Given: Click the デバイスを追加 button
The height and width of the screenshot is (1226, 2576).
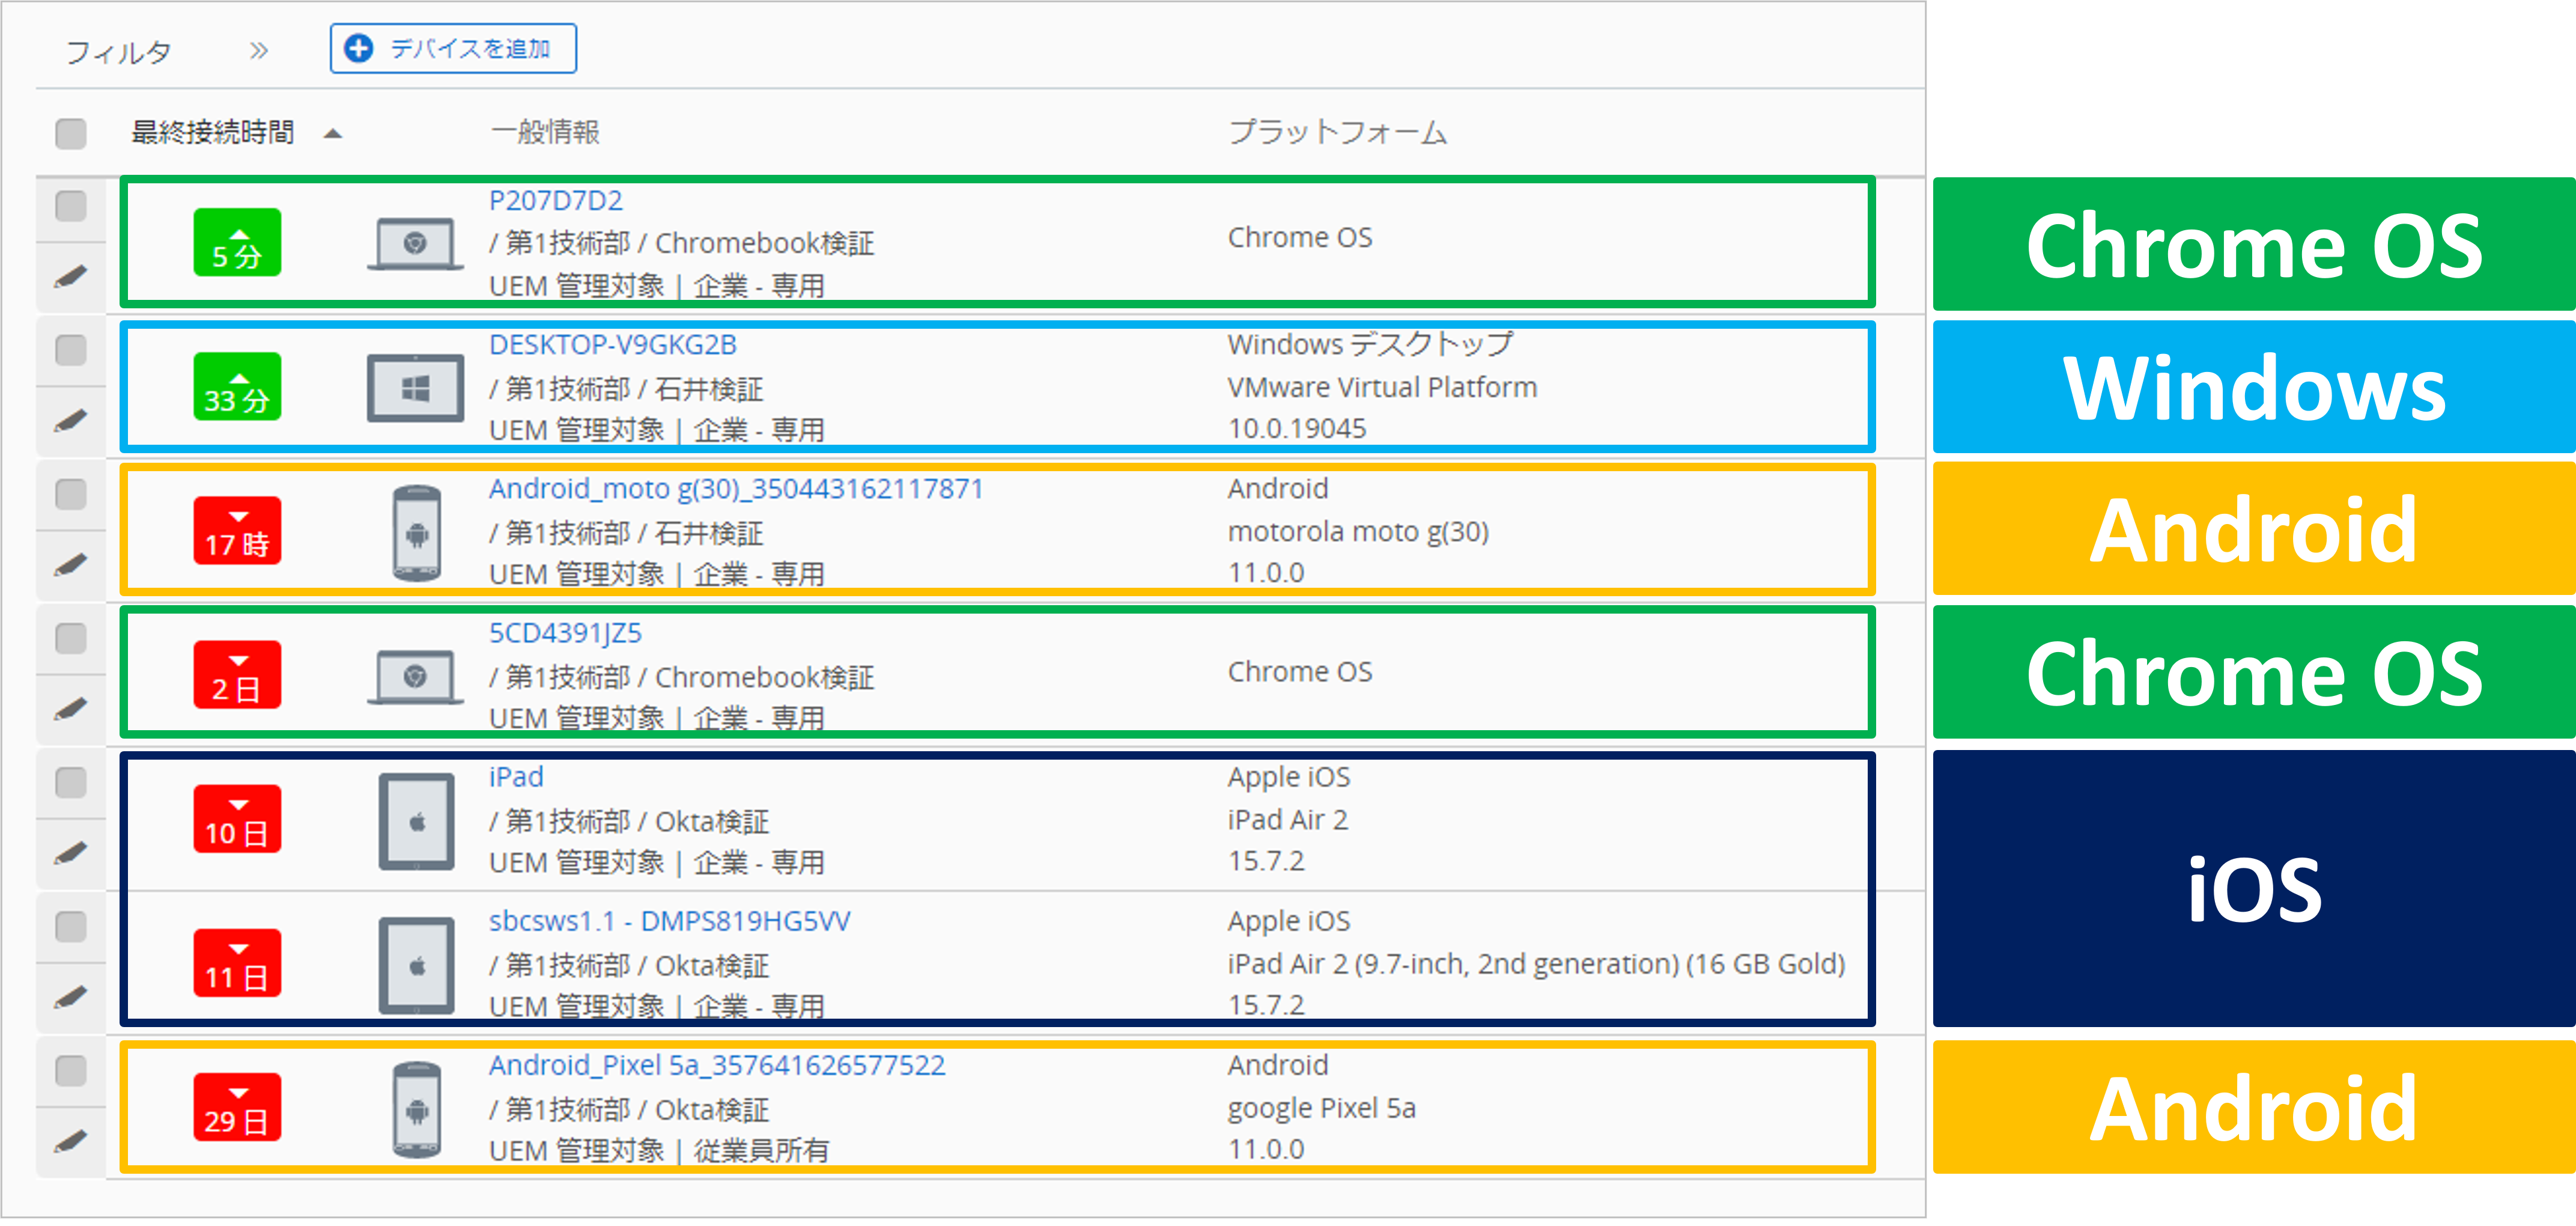Looking at the screenshot, I should (x=452, y=47).
